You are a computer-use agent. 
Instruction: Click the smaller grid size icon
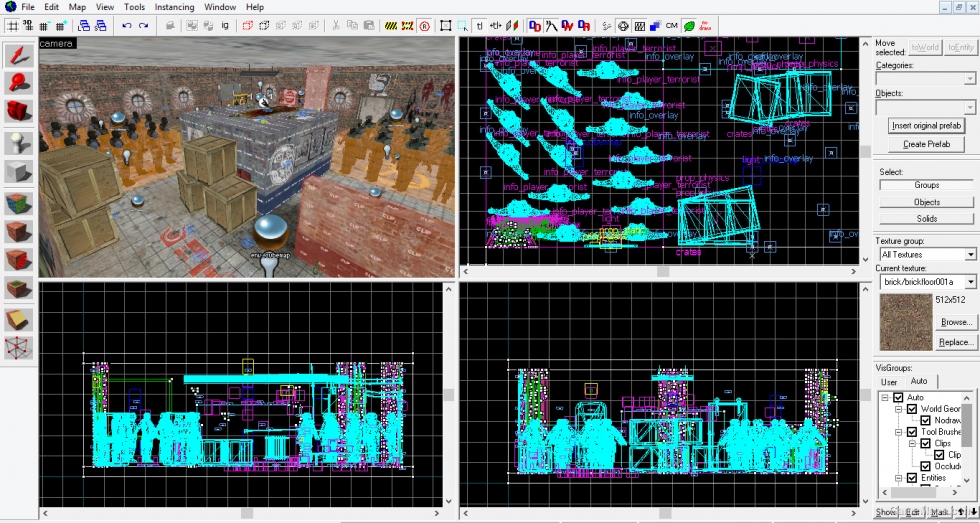[x=44, y=26]
